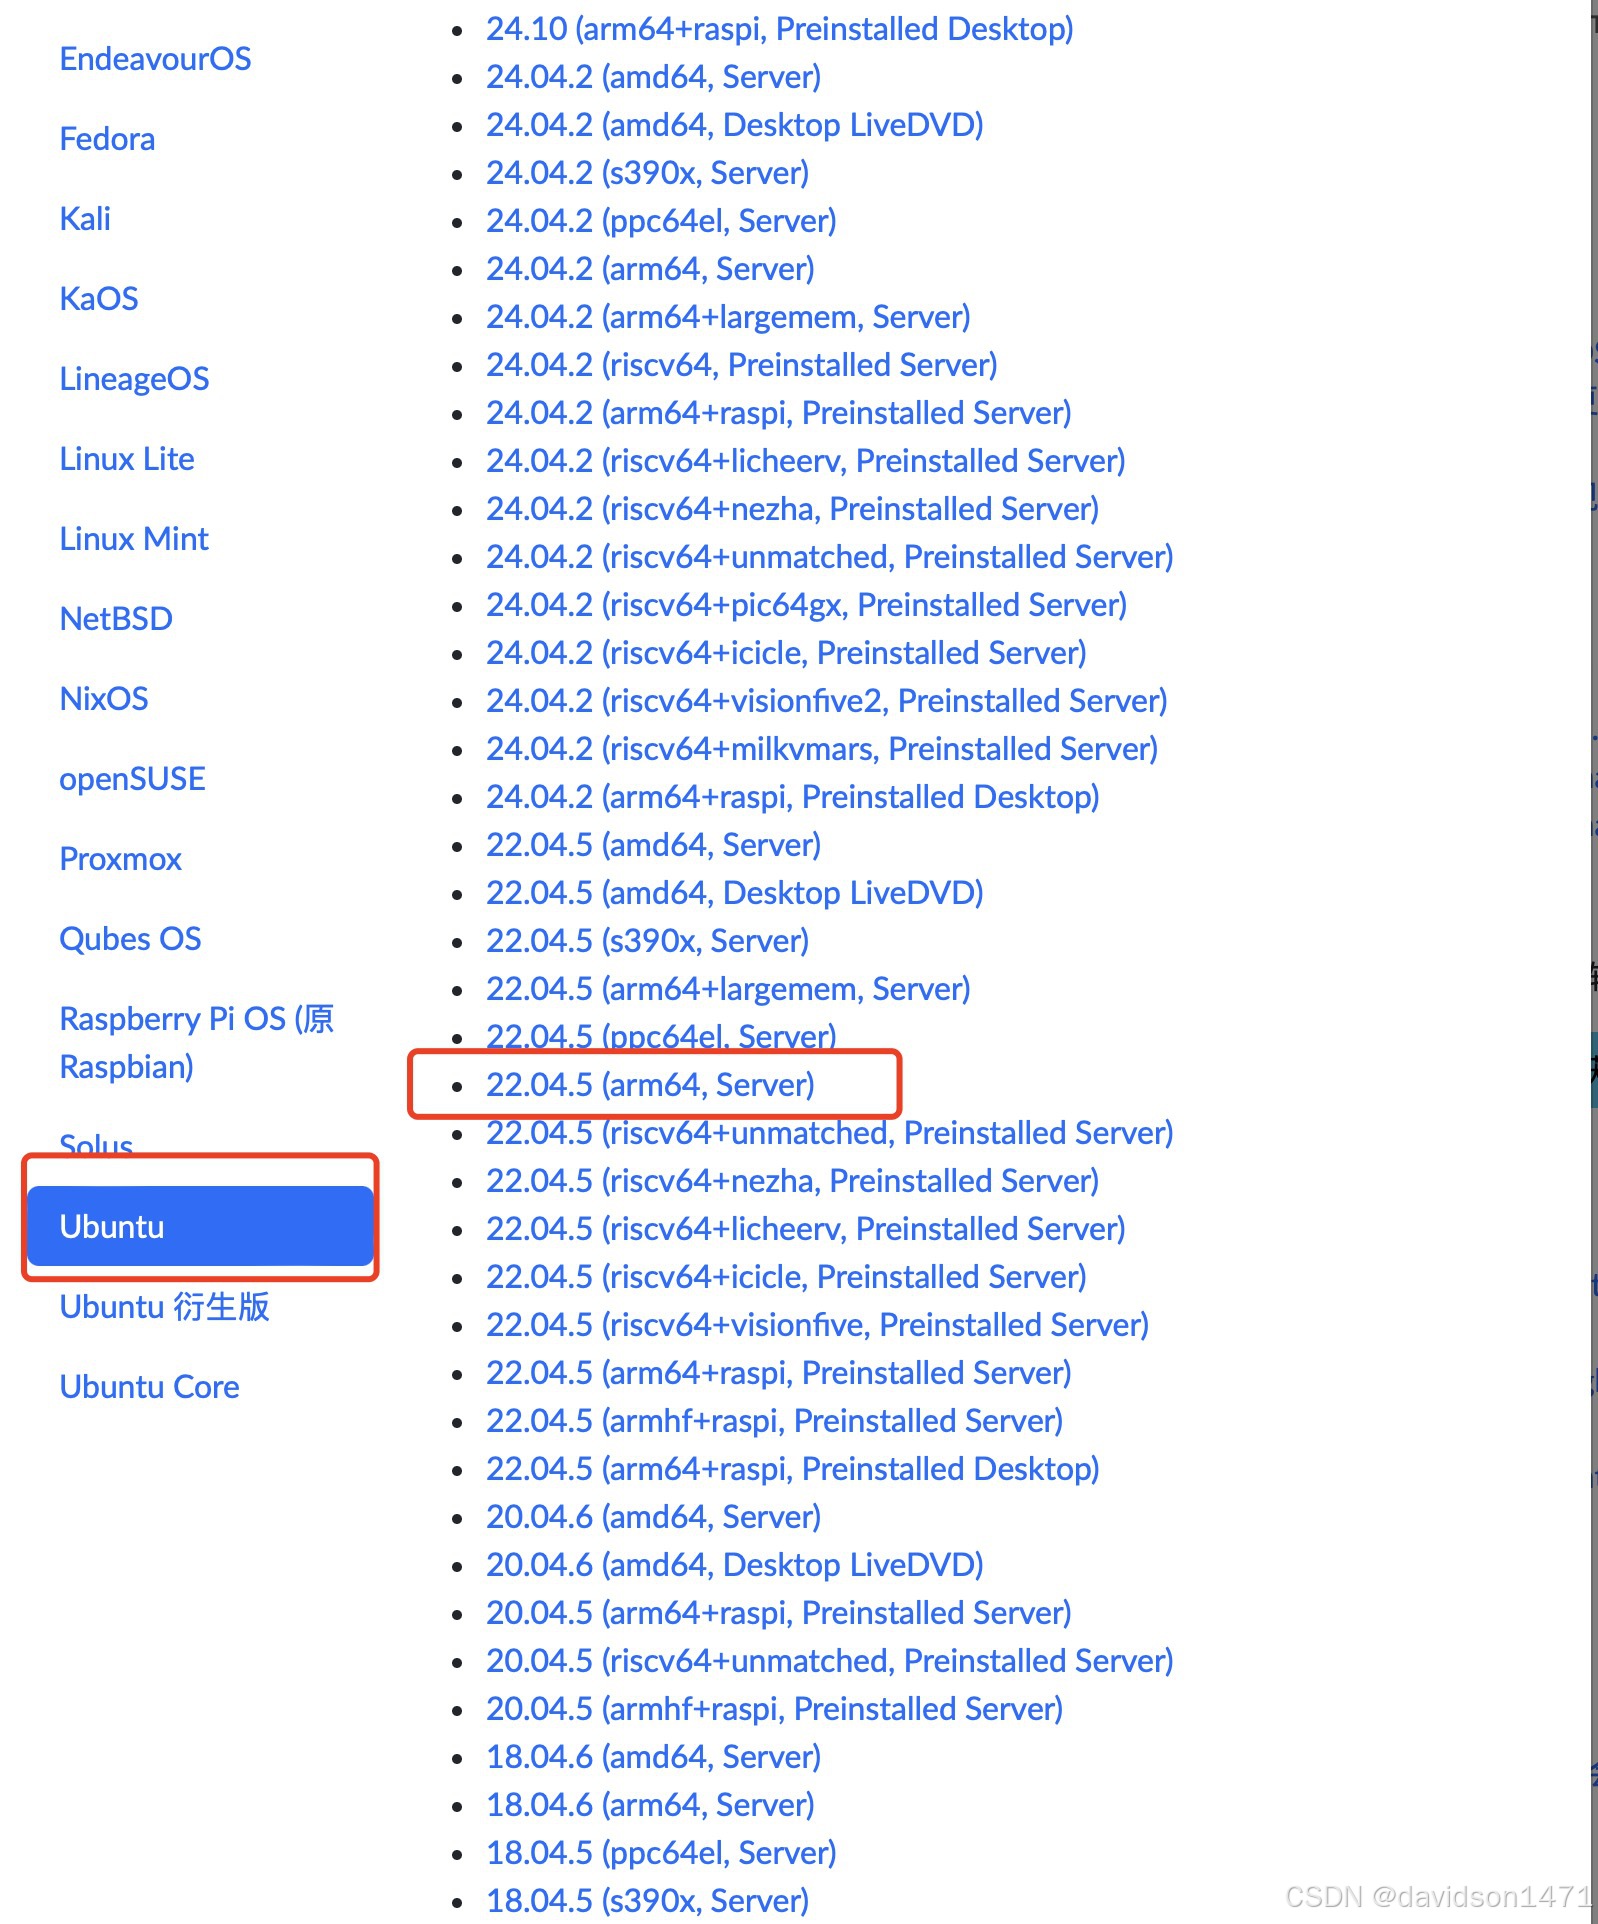1598x1924 pixels.
Task: Open the NixOS sidebar entry
Action: (x=104, y=699)
